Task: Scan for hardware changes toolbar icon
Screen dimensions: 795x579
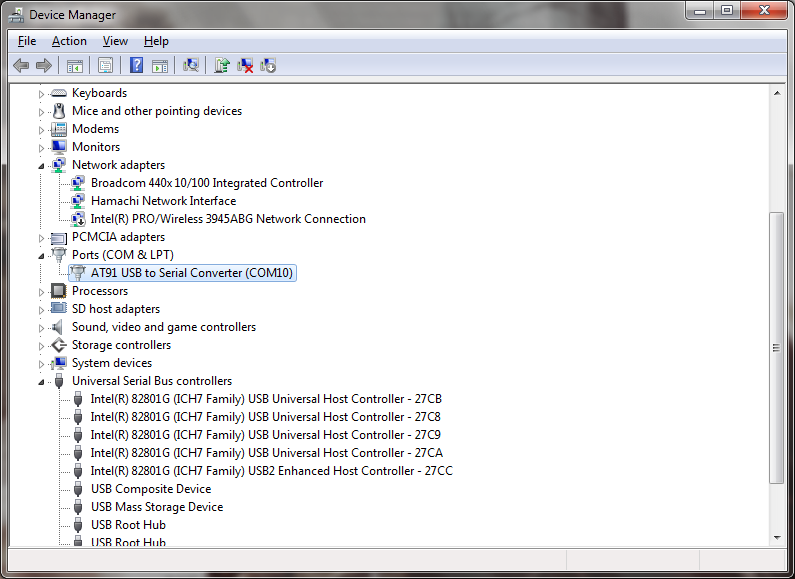Action: 191,65
